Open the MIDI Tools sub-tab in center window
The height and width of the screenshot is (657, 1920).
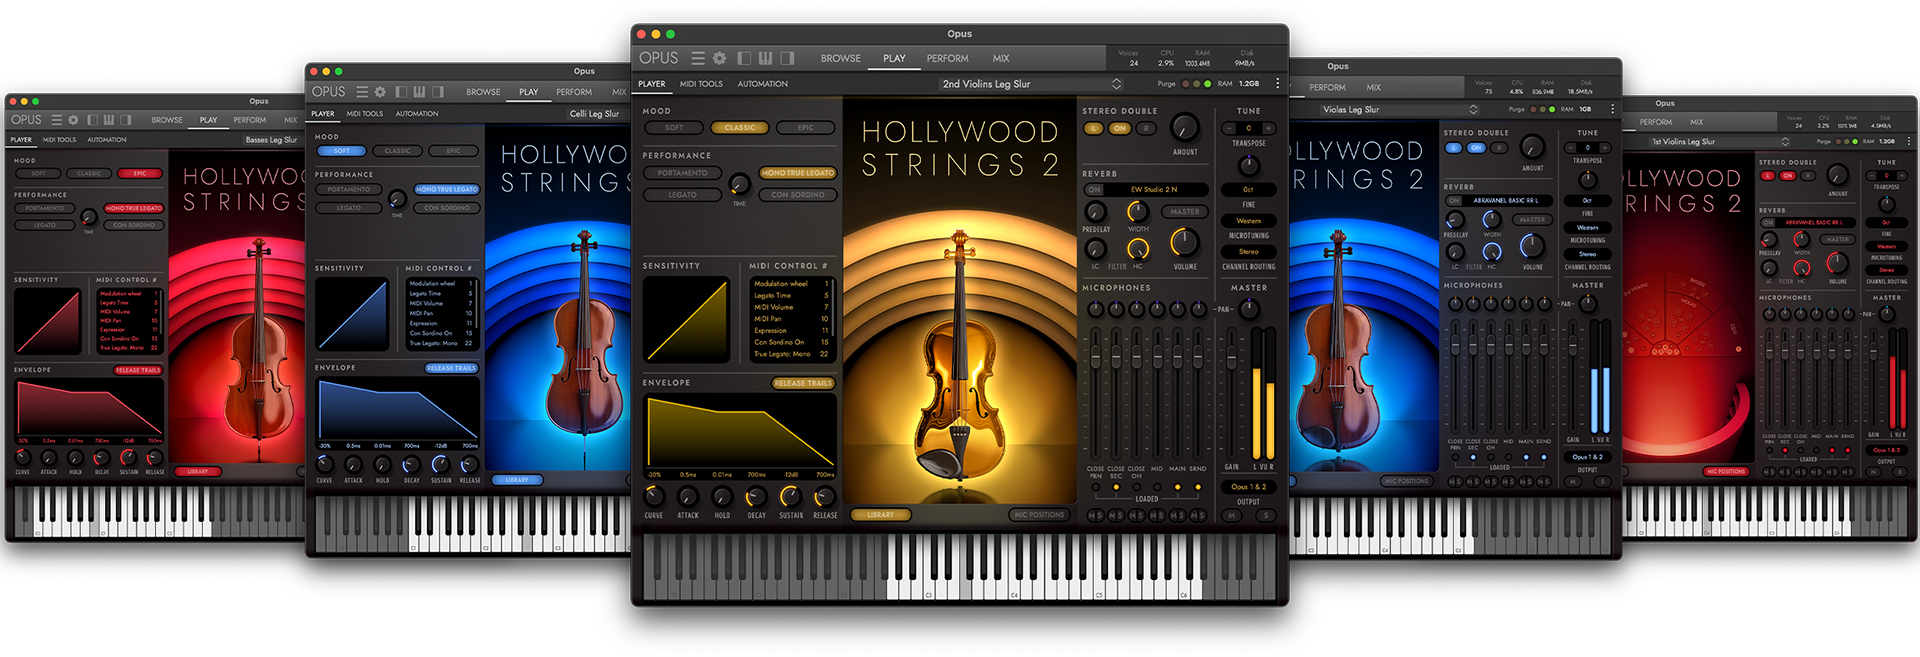pyautogui.click(x=701, y=84)
